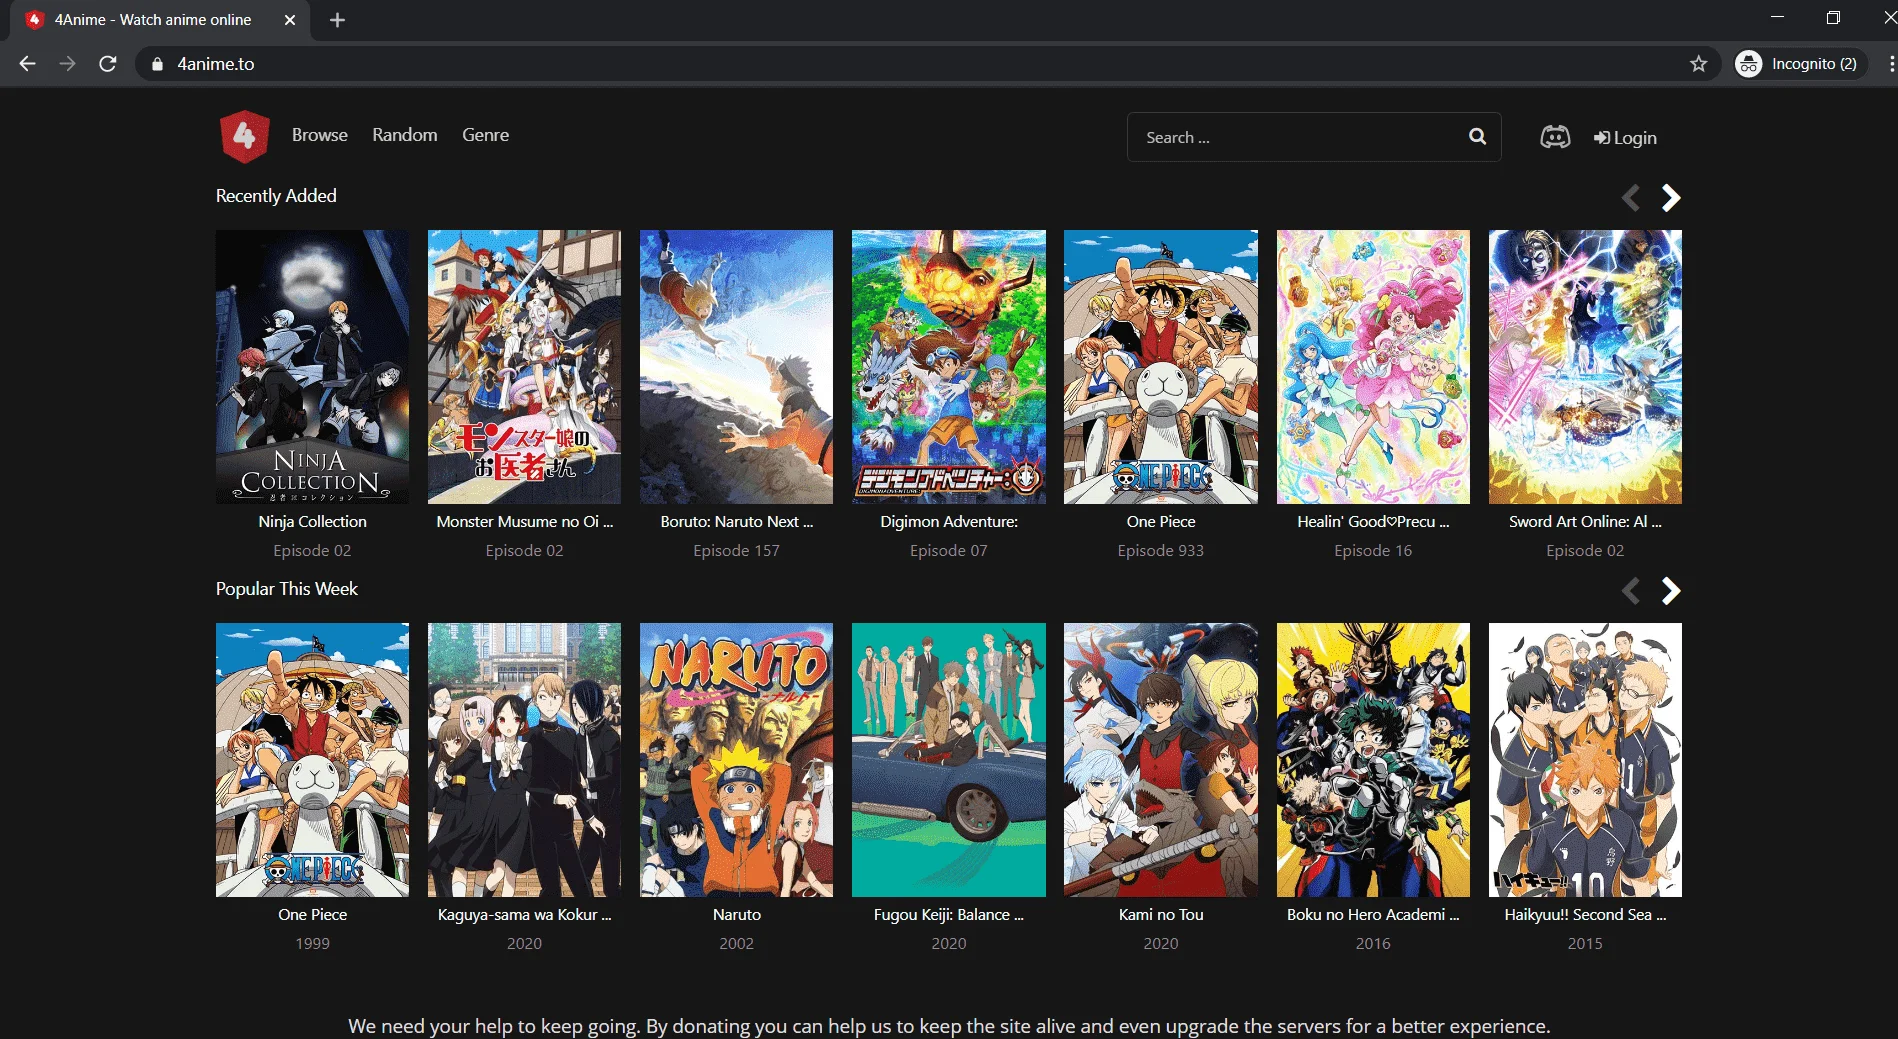Show next Popular This Week items
The image size is (1898, 1039).
[x=1670, y=591]
